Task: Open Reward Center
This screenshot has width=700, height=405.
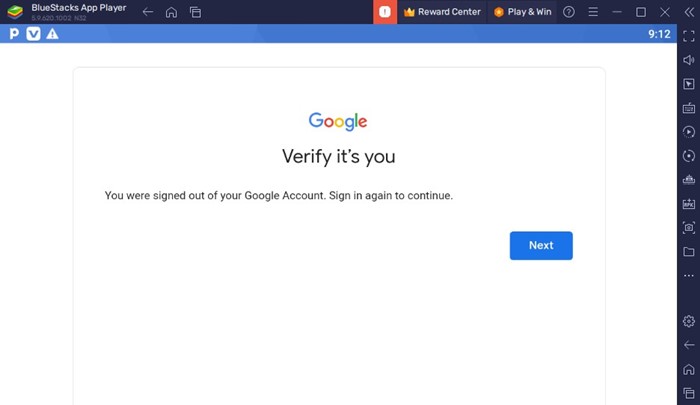Action: (442, 12)
